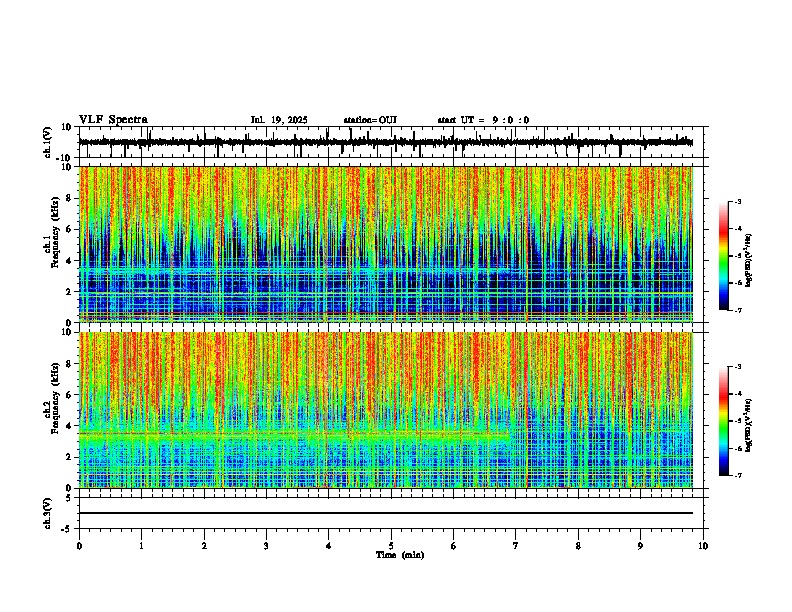Click the ch.3 flat voltage trace

386,513
